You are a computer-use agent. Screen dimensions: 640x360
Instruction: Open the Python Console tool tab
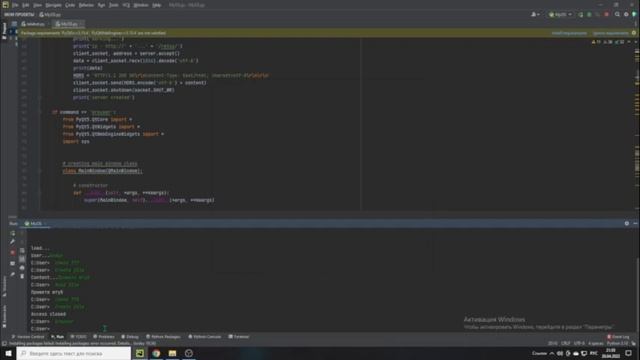point(204,337)
